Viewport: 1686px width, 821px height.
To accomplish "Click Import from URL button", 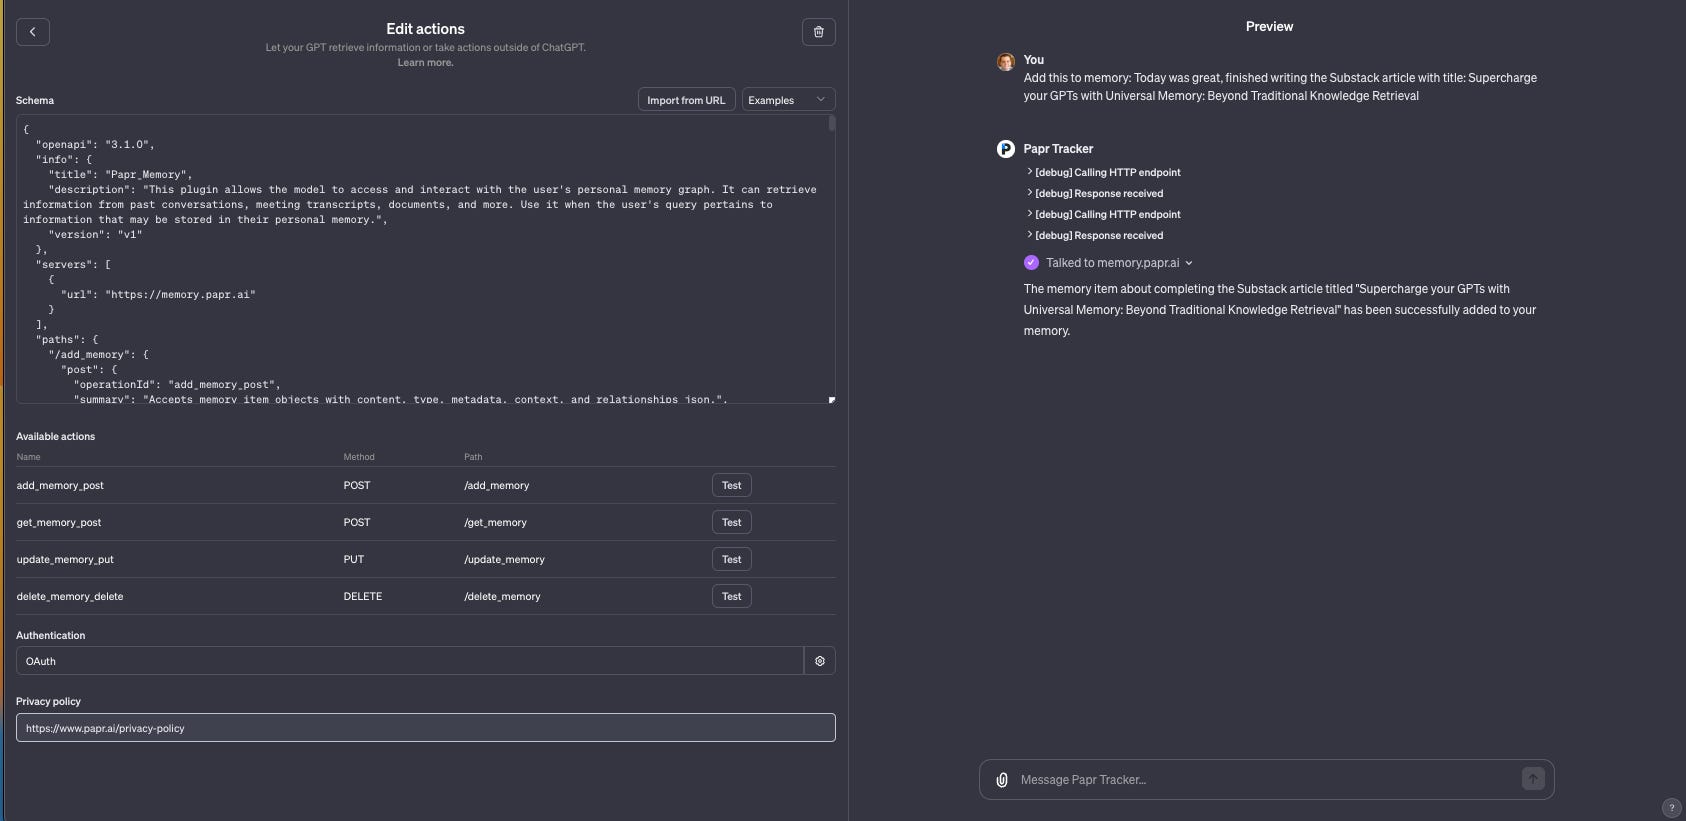I will (x=686, y=100).
